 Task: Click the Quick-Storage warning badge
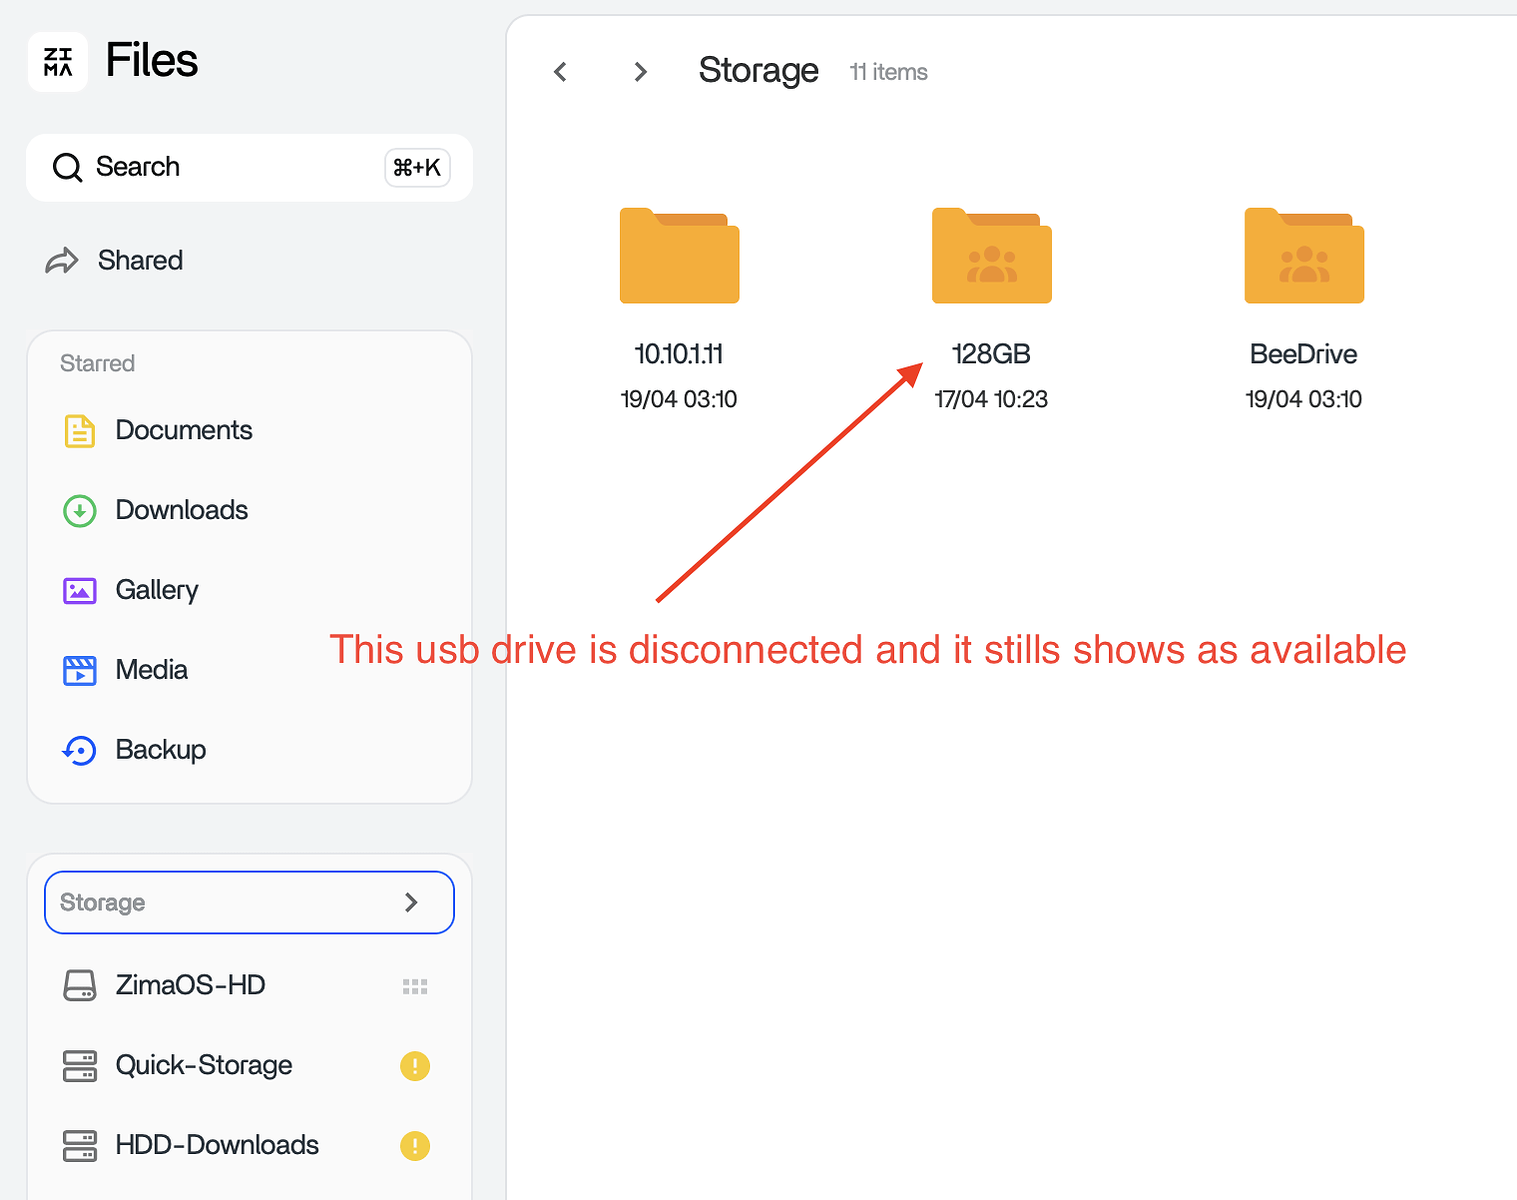pyautogui.click(x=415, y=1066)
